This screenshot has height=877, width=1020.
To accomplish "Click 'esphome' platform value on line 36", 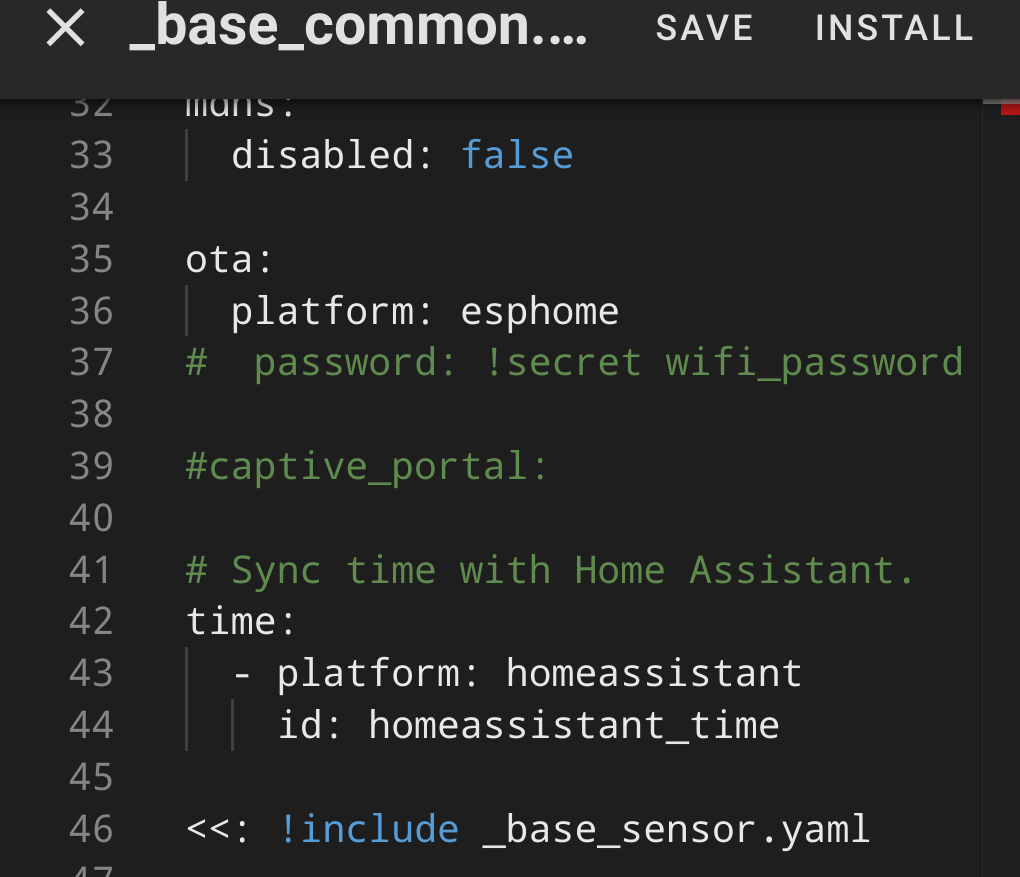I will pyautogui.click(x=539, y=312).
